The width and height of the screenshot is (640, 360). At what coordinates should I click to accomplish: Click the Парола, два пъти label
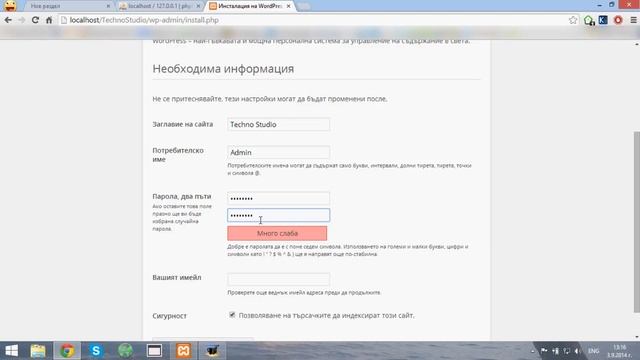[182, 196]
